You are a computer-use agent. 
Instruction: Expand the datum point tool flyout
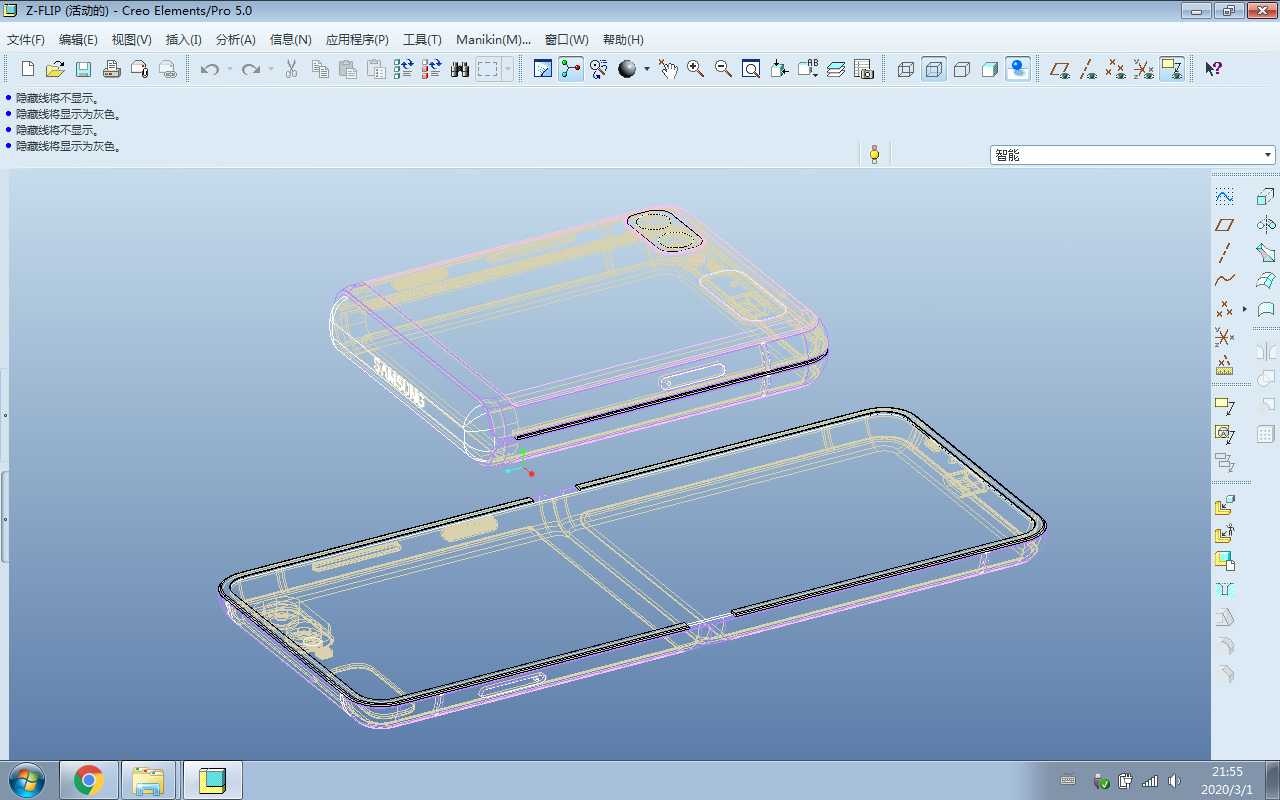[x=1245, y=309]
